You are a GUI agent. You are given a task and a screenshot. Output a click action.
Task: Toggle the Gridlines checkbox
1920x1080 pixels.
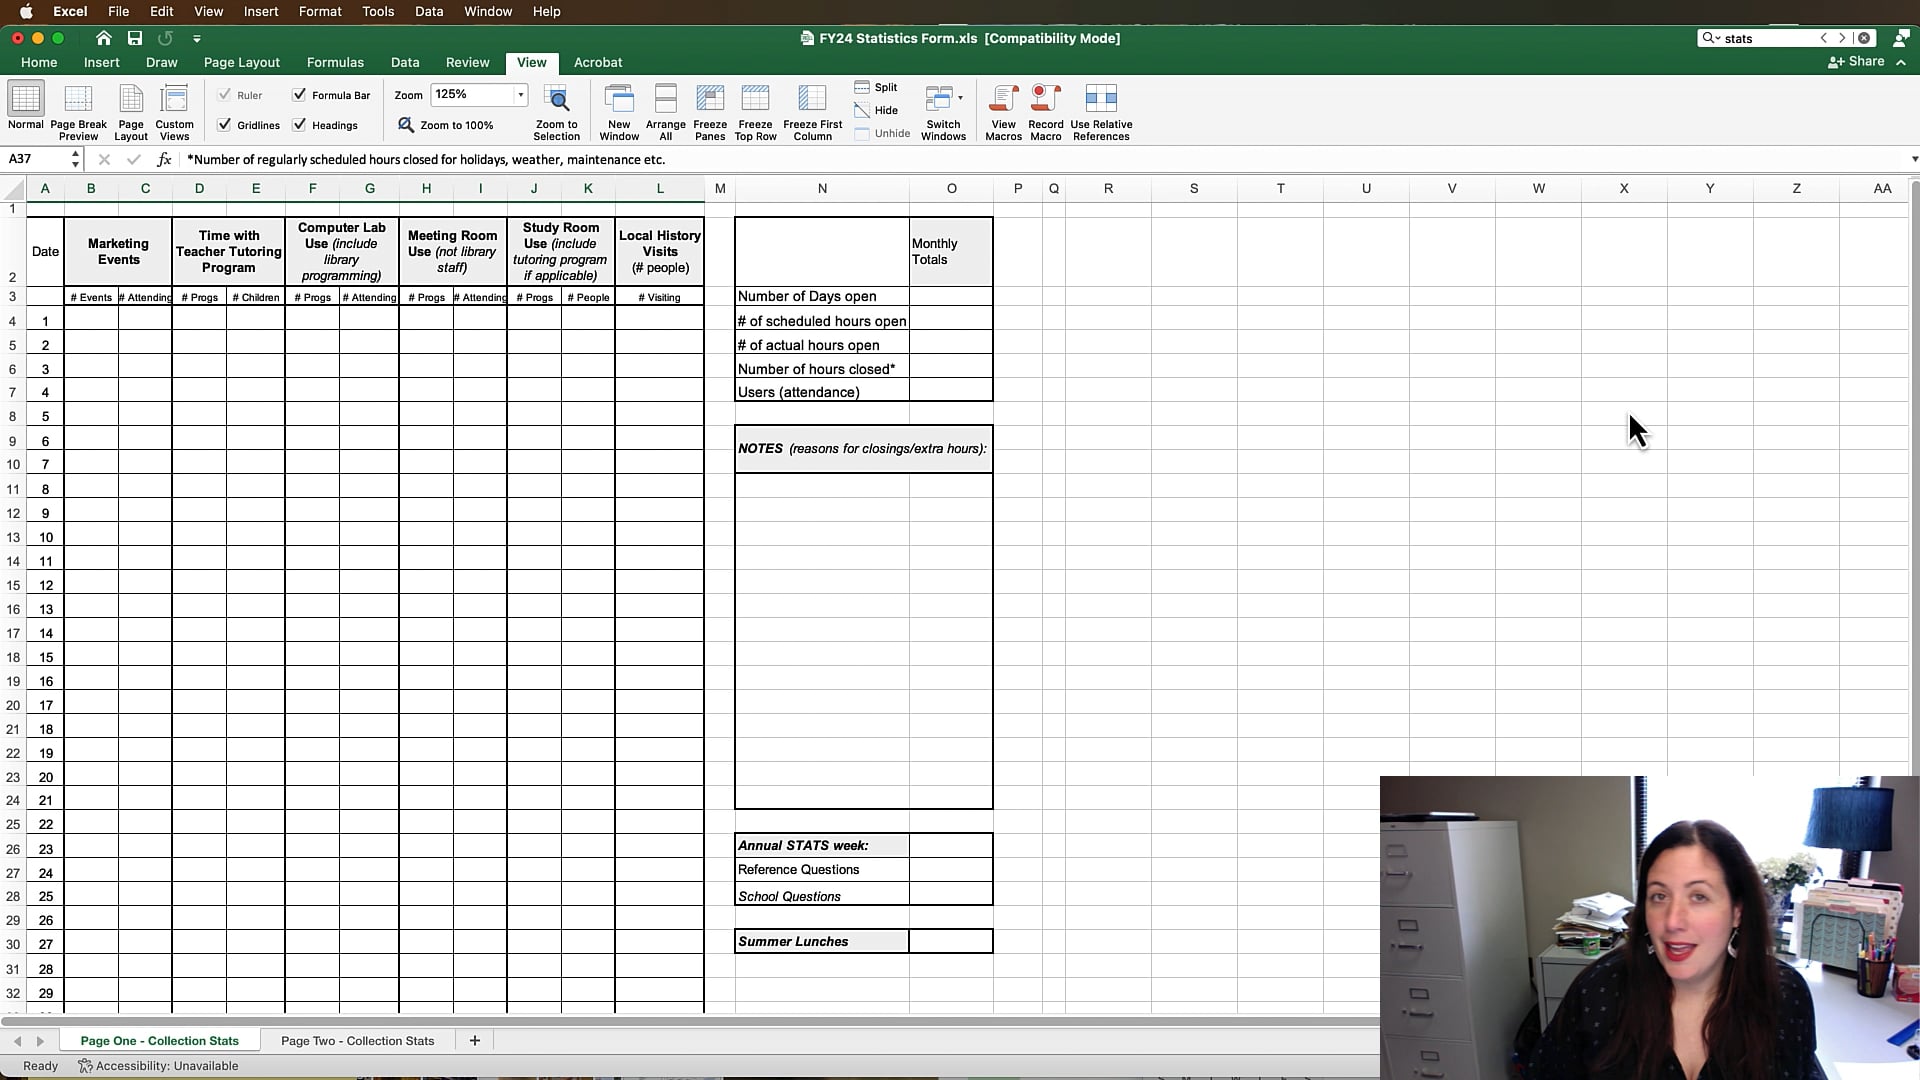coord(225,125)
